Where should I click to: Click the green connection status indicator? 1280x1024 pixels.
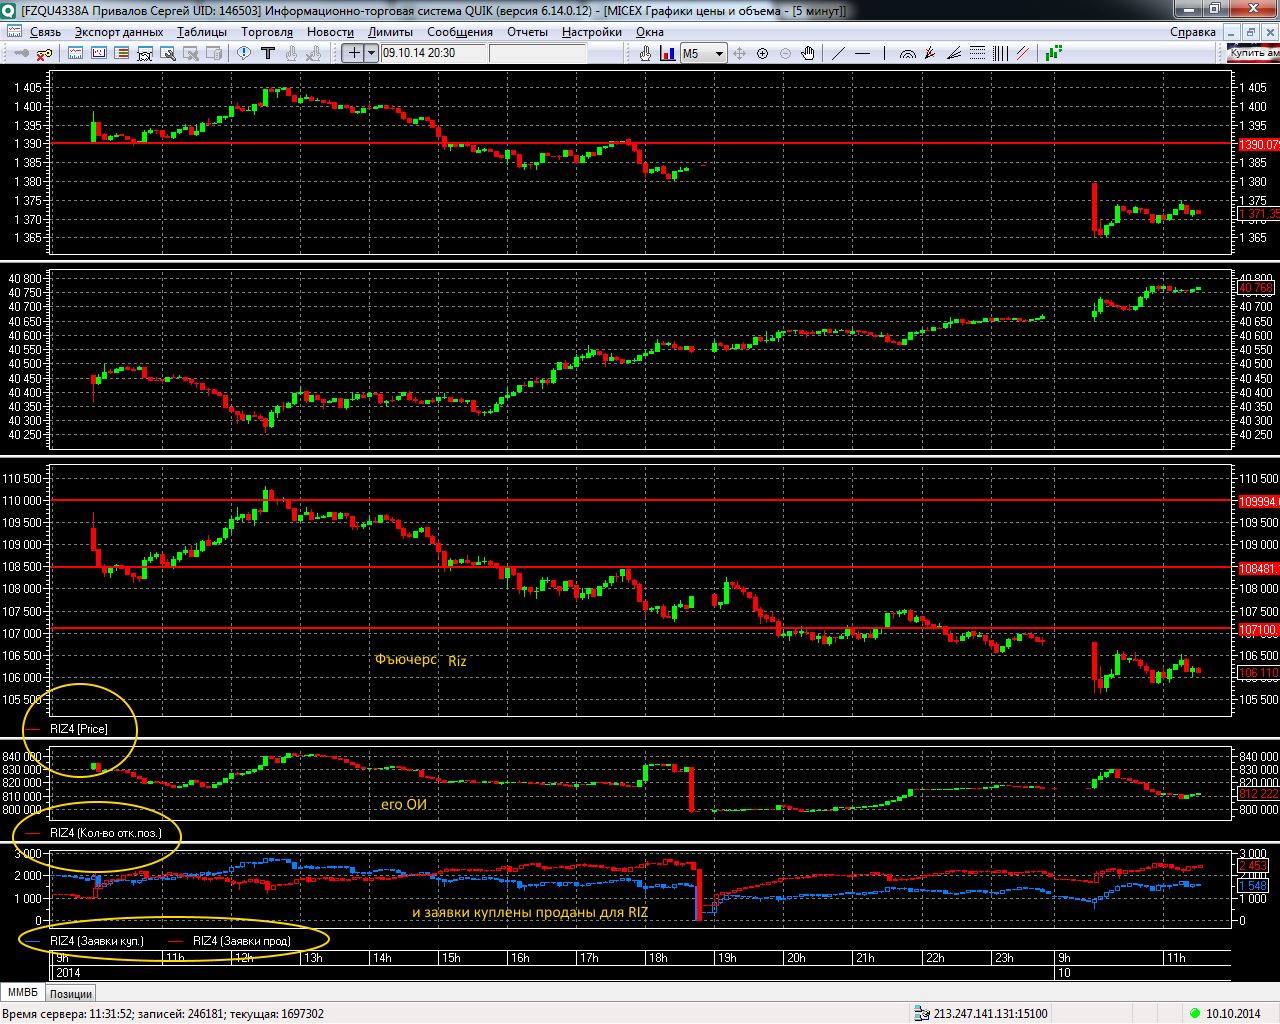[1194, 1014]
